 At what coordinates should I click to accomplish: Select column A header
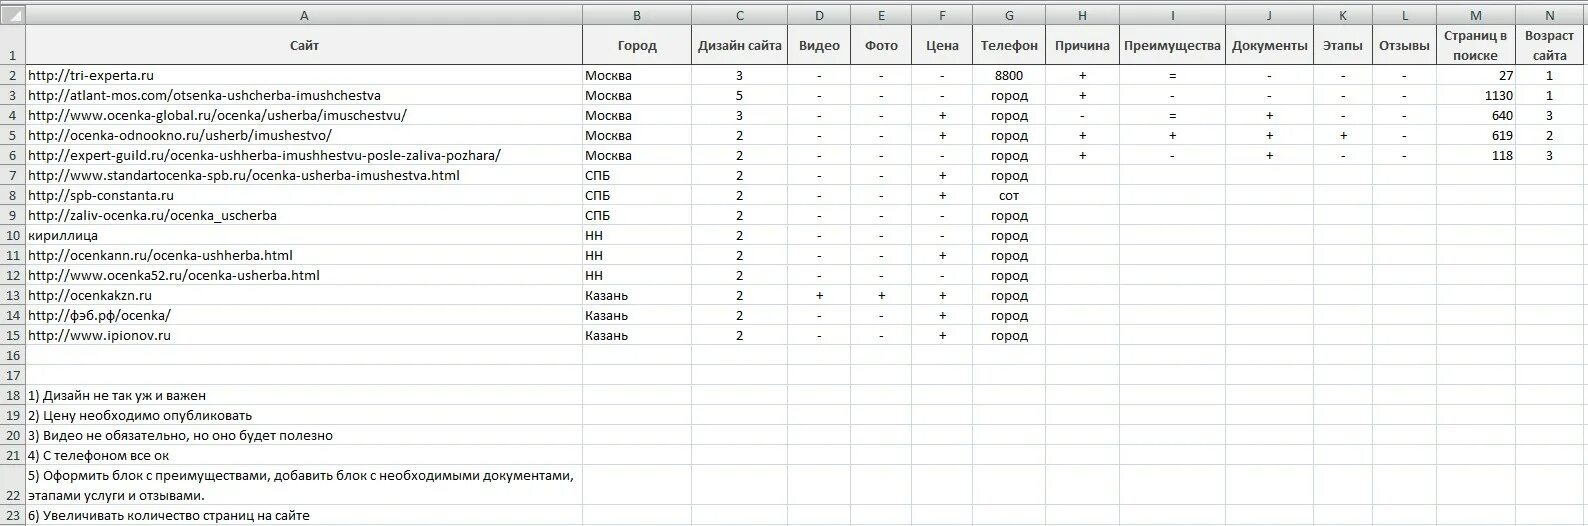[304, 15]
